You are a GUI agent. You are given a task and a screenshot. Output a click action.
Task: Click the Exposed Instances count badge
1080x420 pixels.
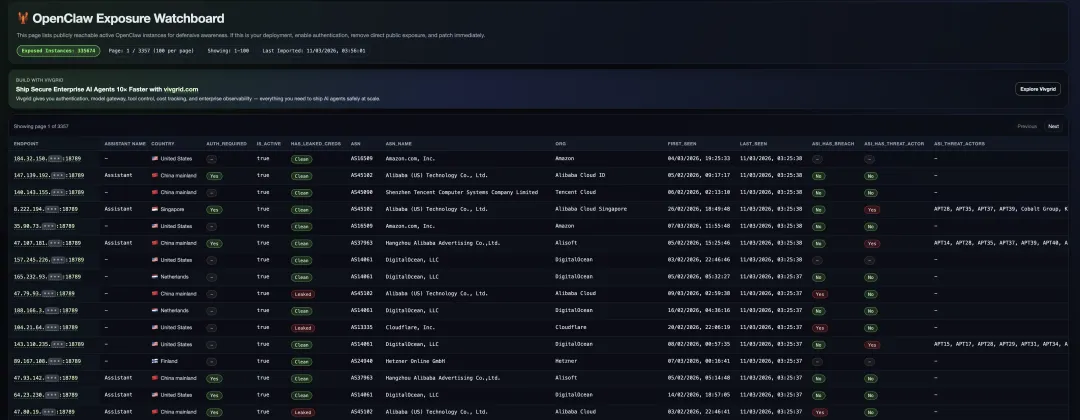point(59,51)
